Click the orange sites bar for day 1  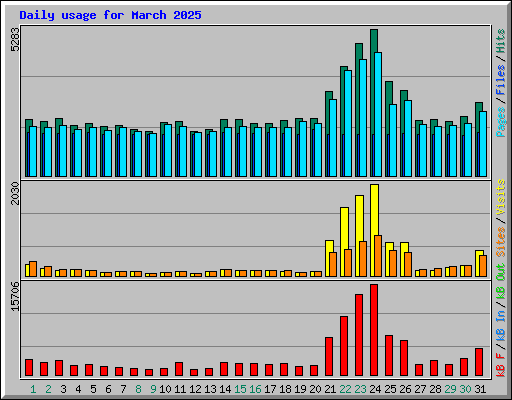click(x=33, y=269)
